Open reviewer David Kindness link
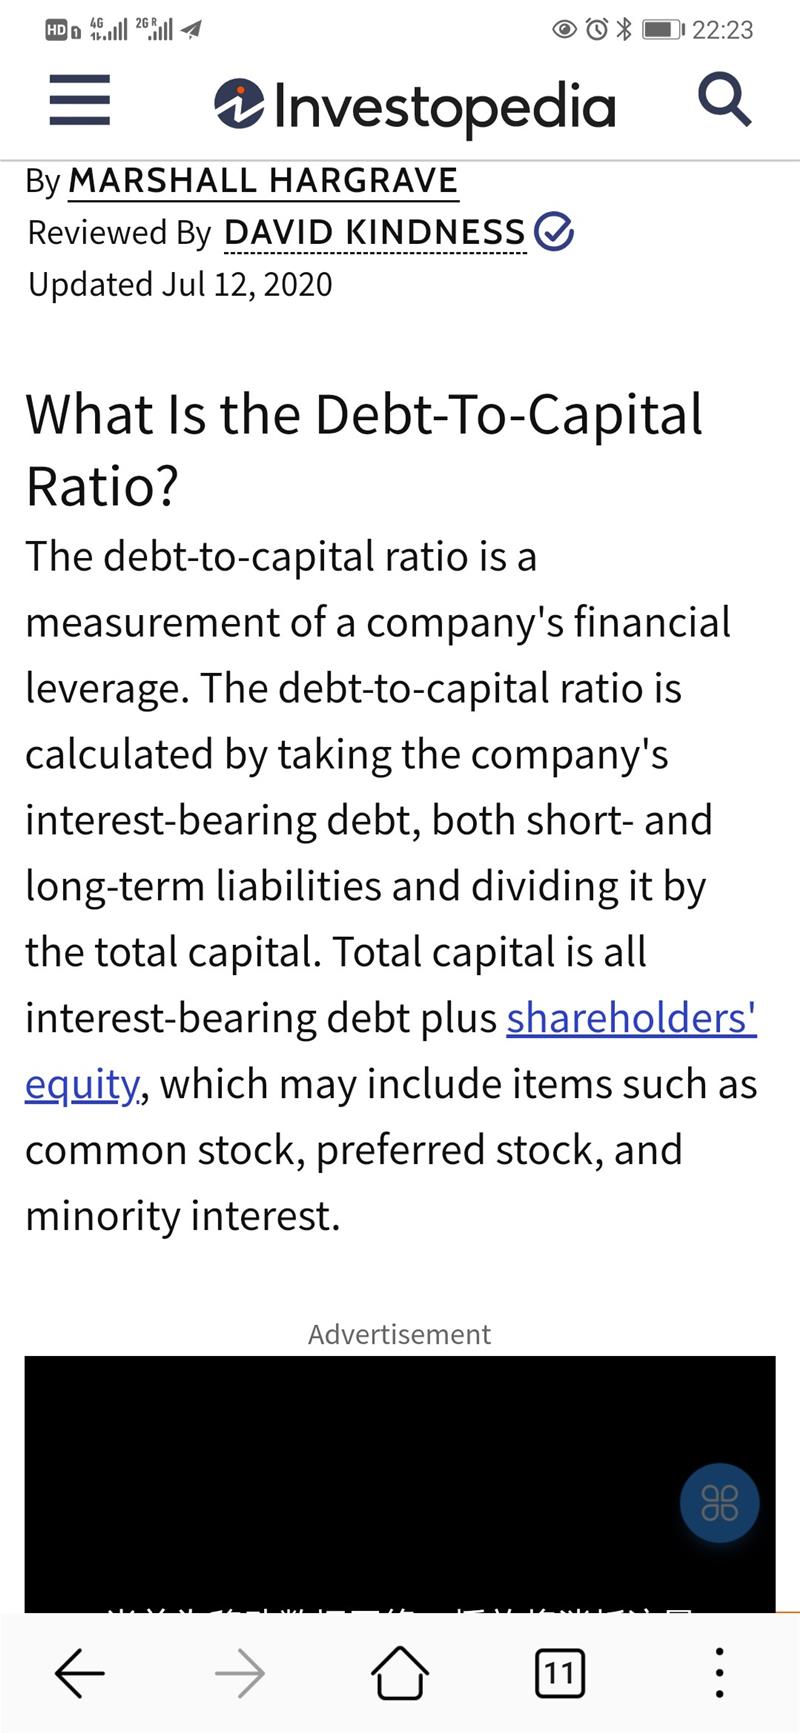The image size is (800, 1733). click(x=375, y=233)
